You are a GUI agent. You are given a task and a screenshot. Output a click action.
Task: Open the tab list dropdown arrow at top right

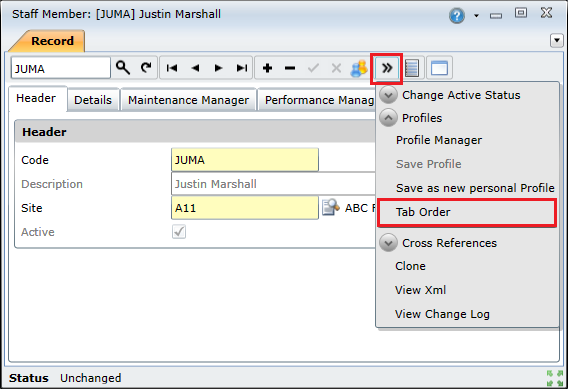coord(557,40)
